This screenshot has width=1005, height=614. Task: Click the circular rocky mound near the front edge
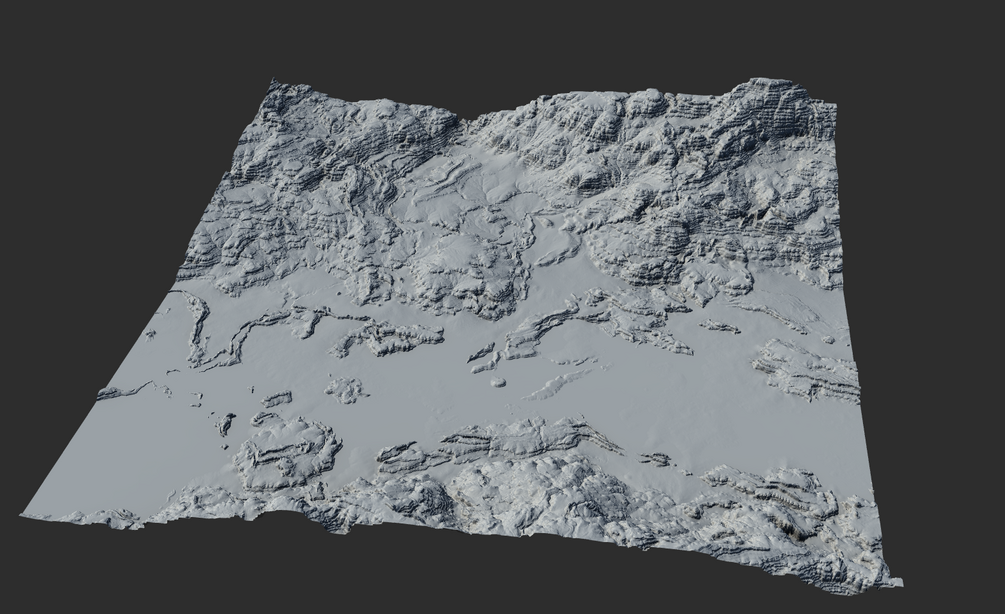pos(287,453)
